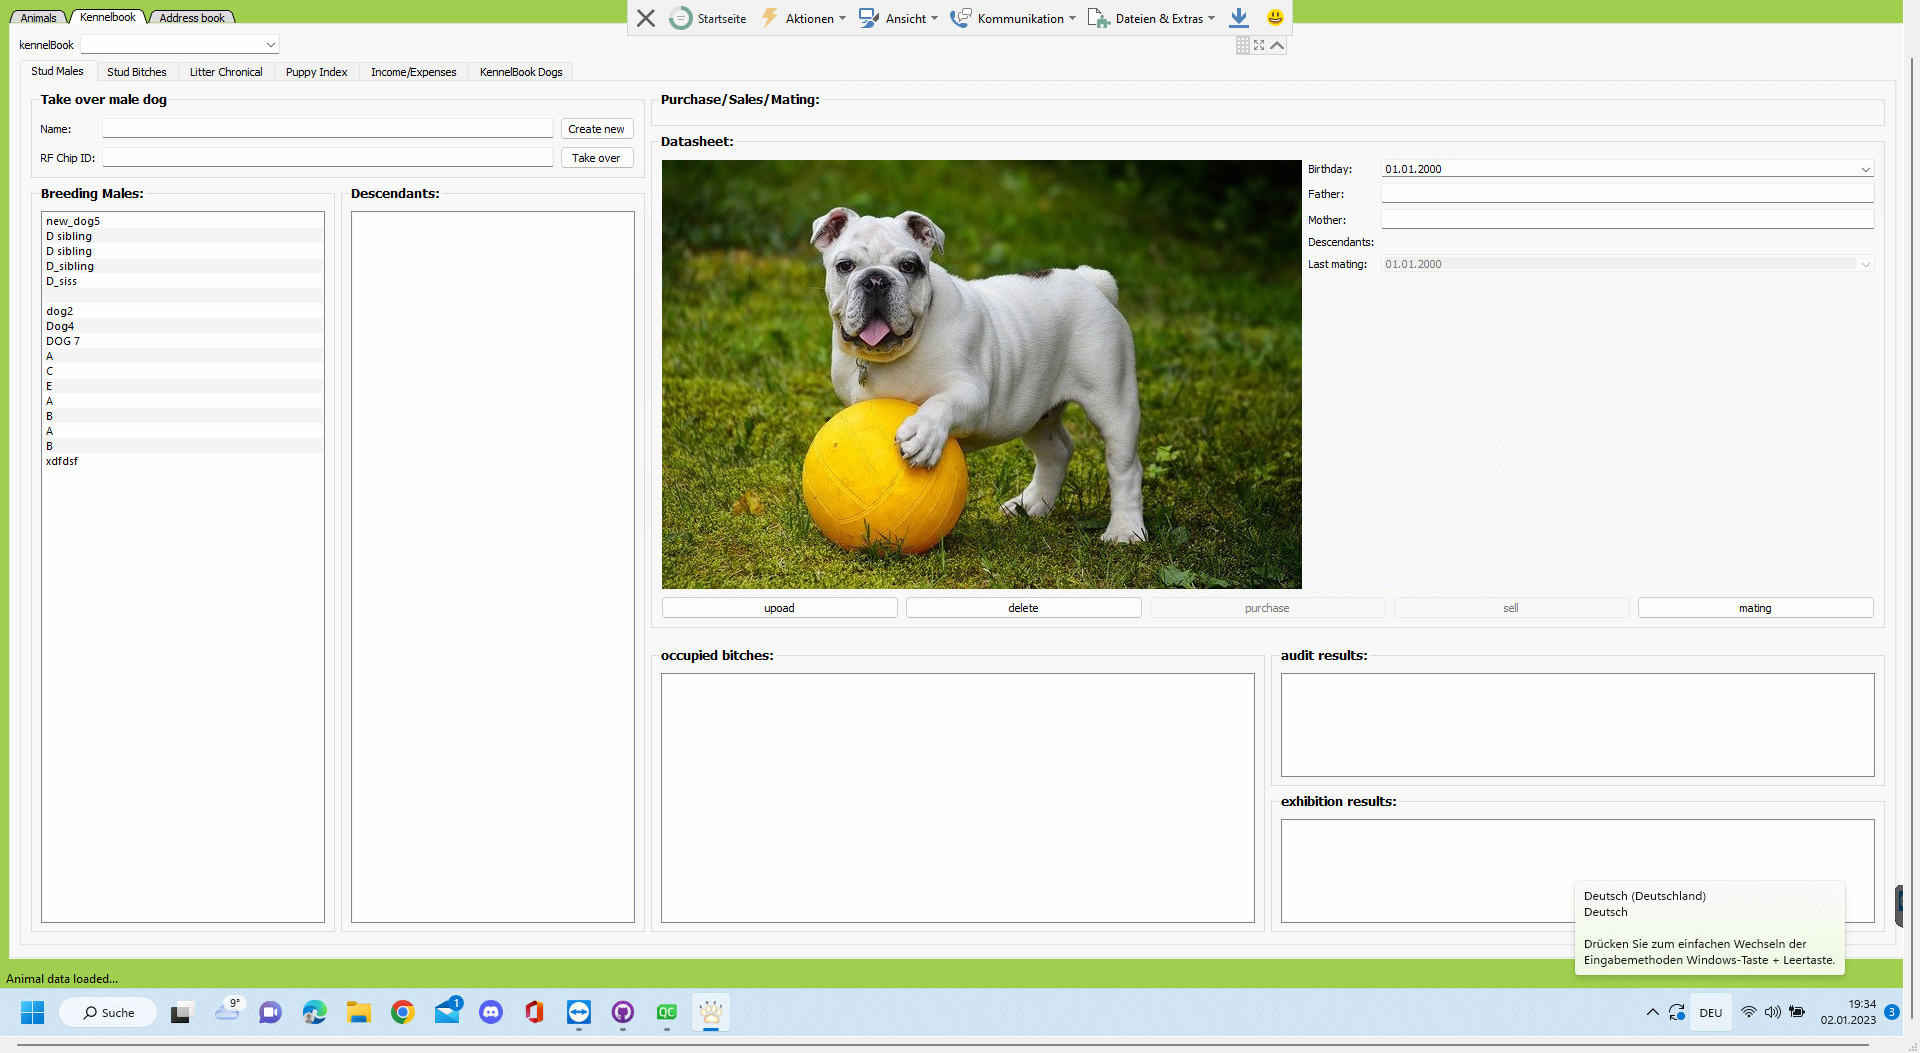Select new_dog5 in Breeding Males list
This screenshot has height=1053, width=1920.
tap(183, 221)
